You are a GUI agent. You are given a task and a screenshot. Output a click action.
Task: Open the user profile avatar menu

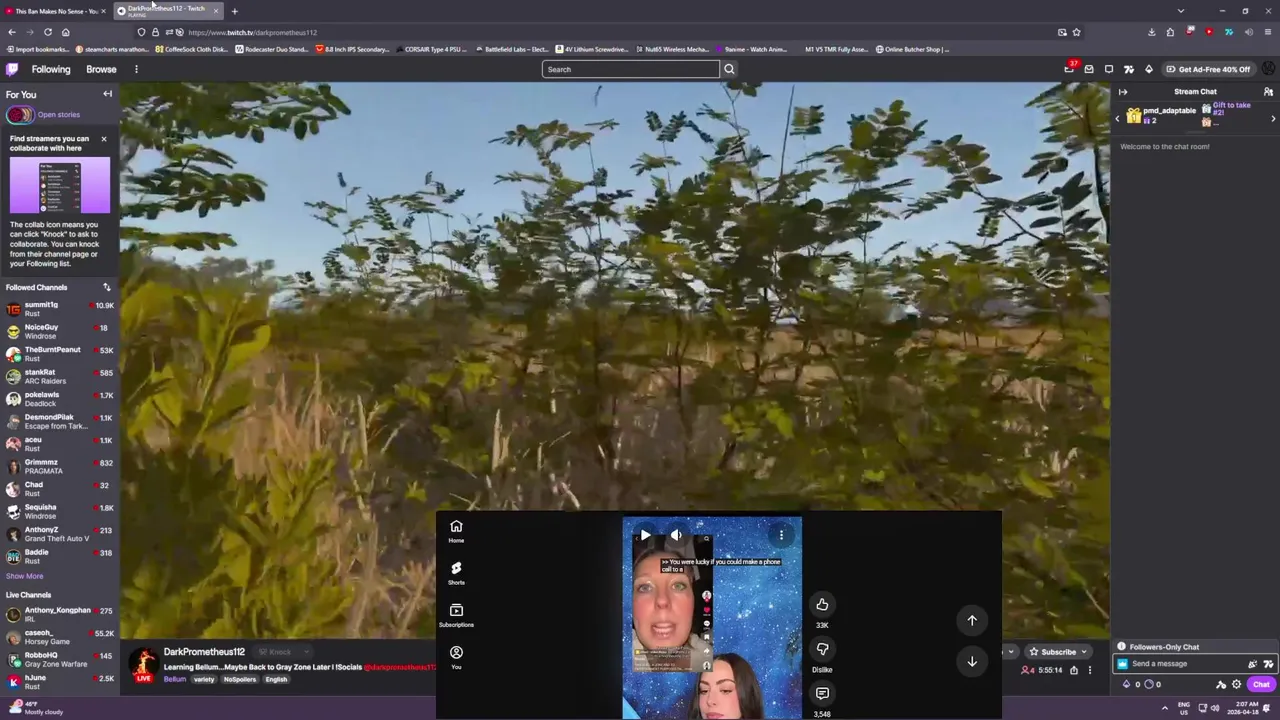(x=1268, y=69)
